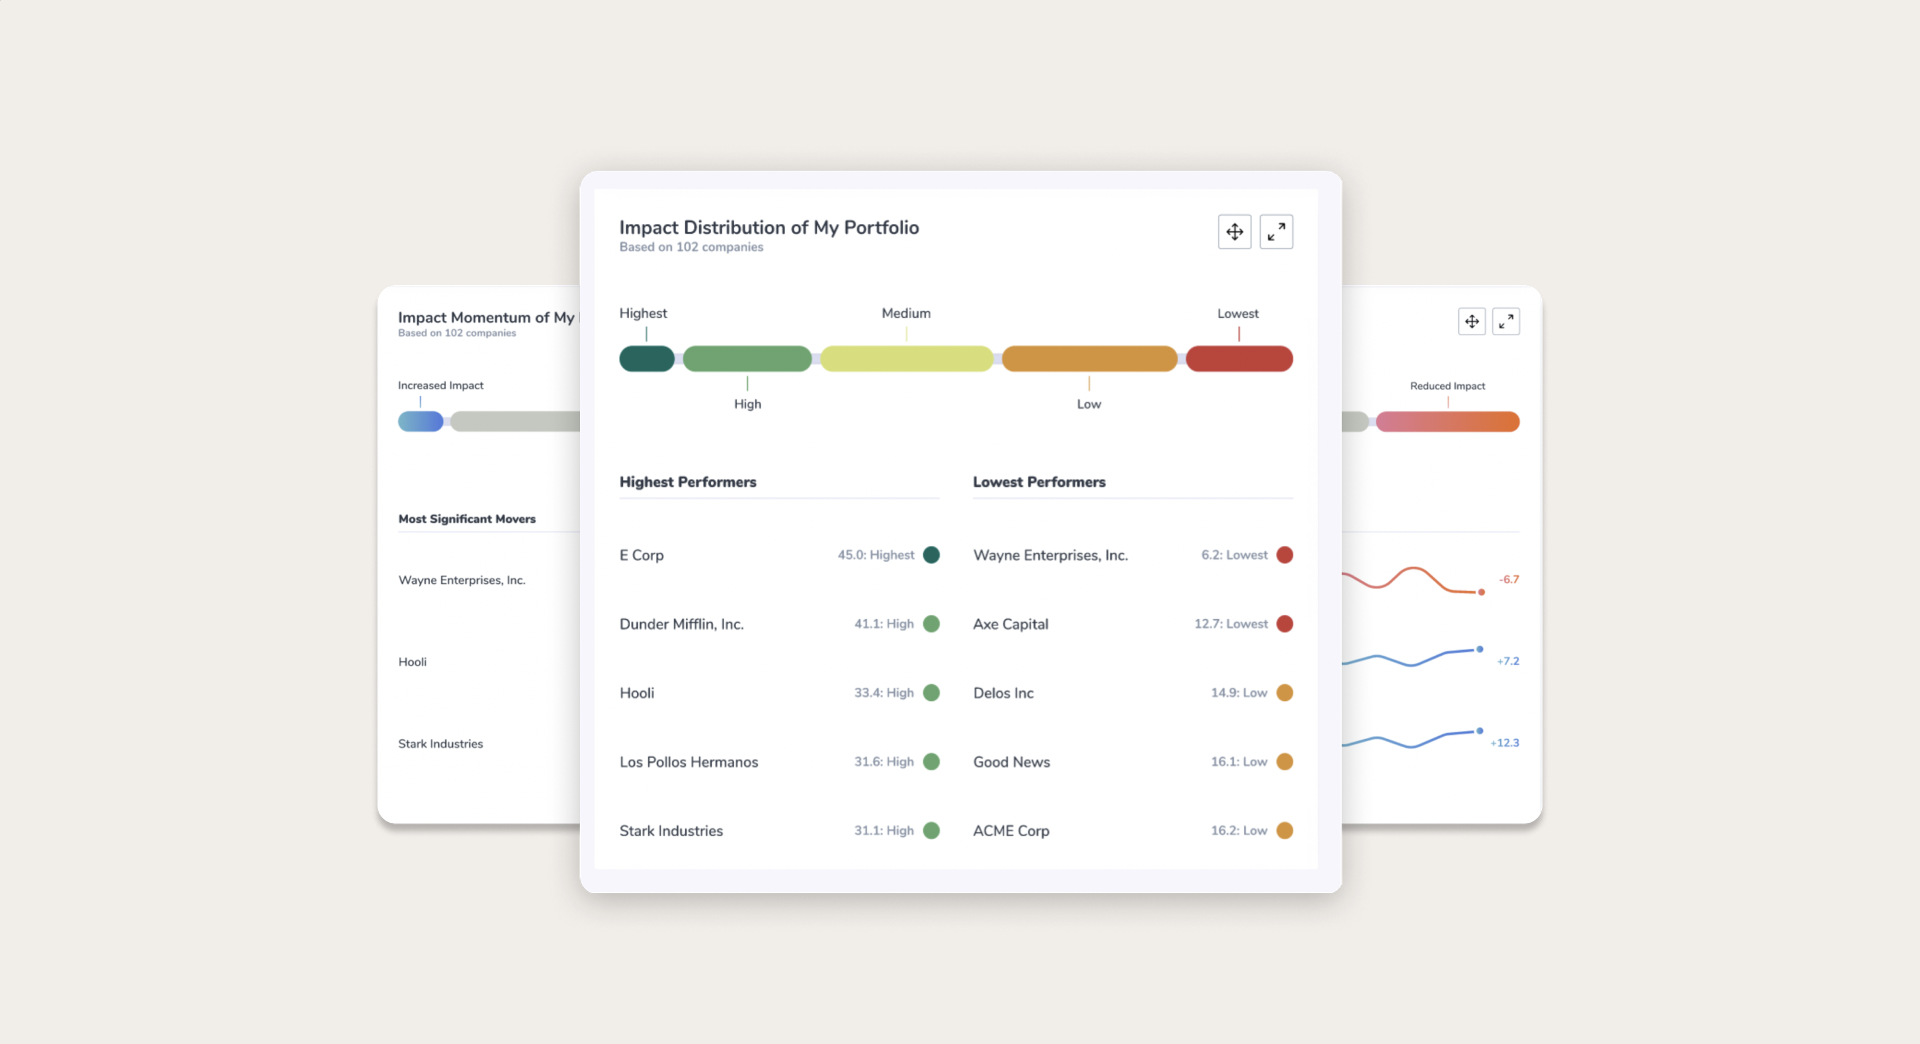Open Wayne Enterprises, Inc. in Lowest Performers
Image resolution: width=1920 pixels, height=1044 pixels.
pyautogui.click(x=1133, y=555)
